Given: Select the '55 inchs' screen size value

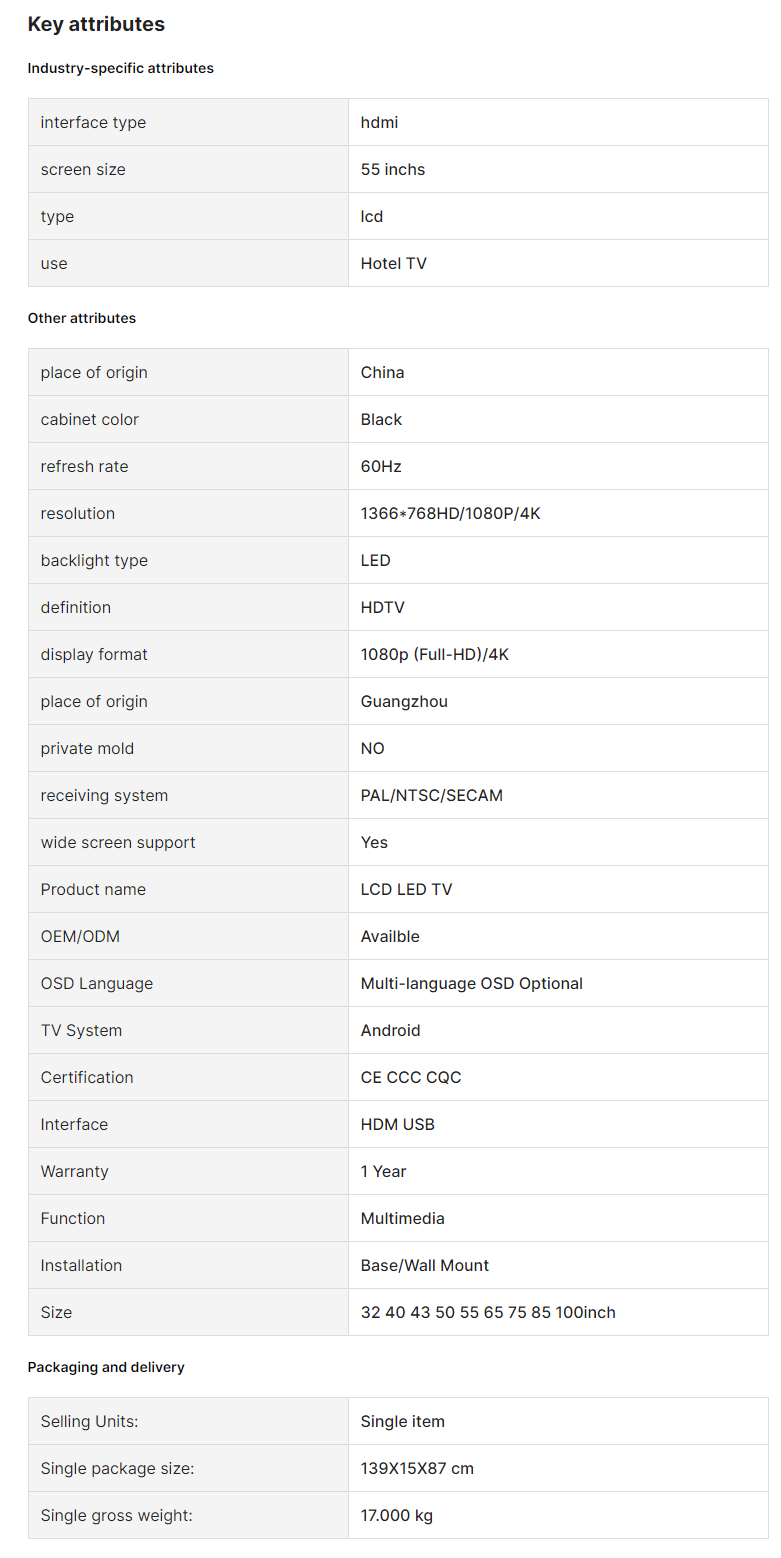Looking at the screenshot, I should [393, 169].
